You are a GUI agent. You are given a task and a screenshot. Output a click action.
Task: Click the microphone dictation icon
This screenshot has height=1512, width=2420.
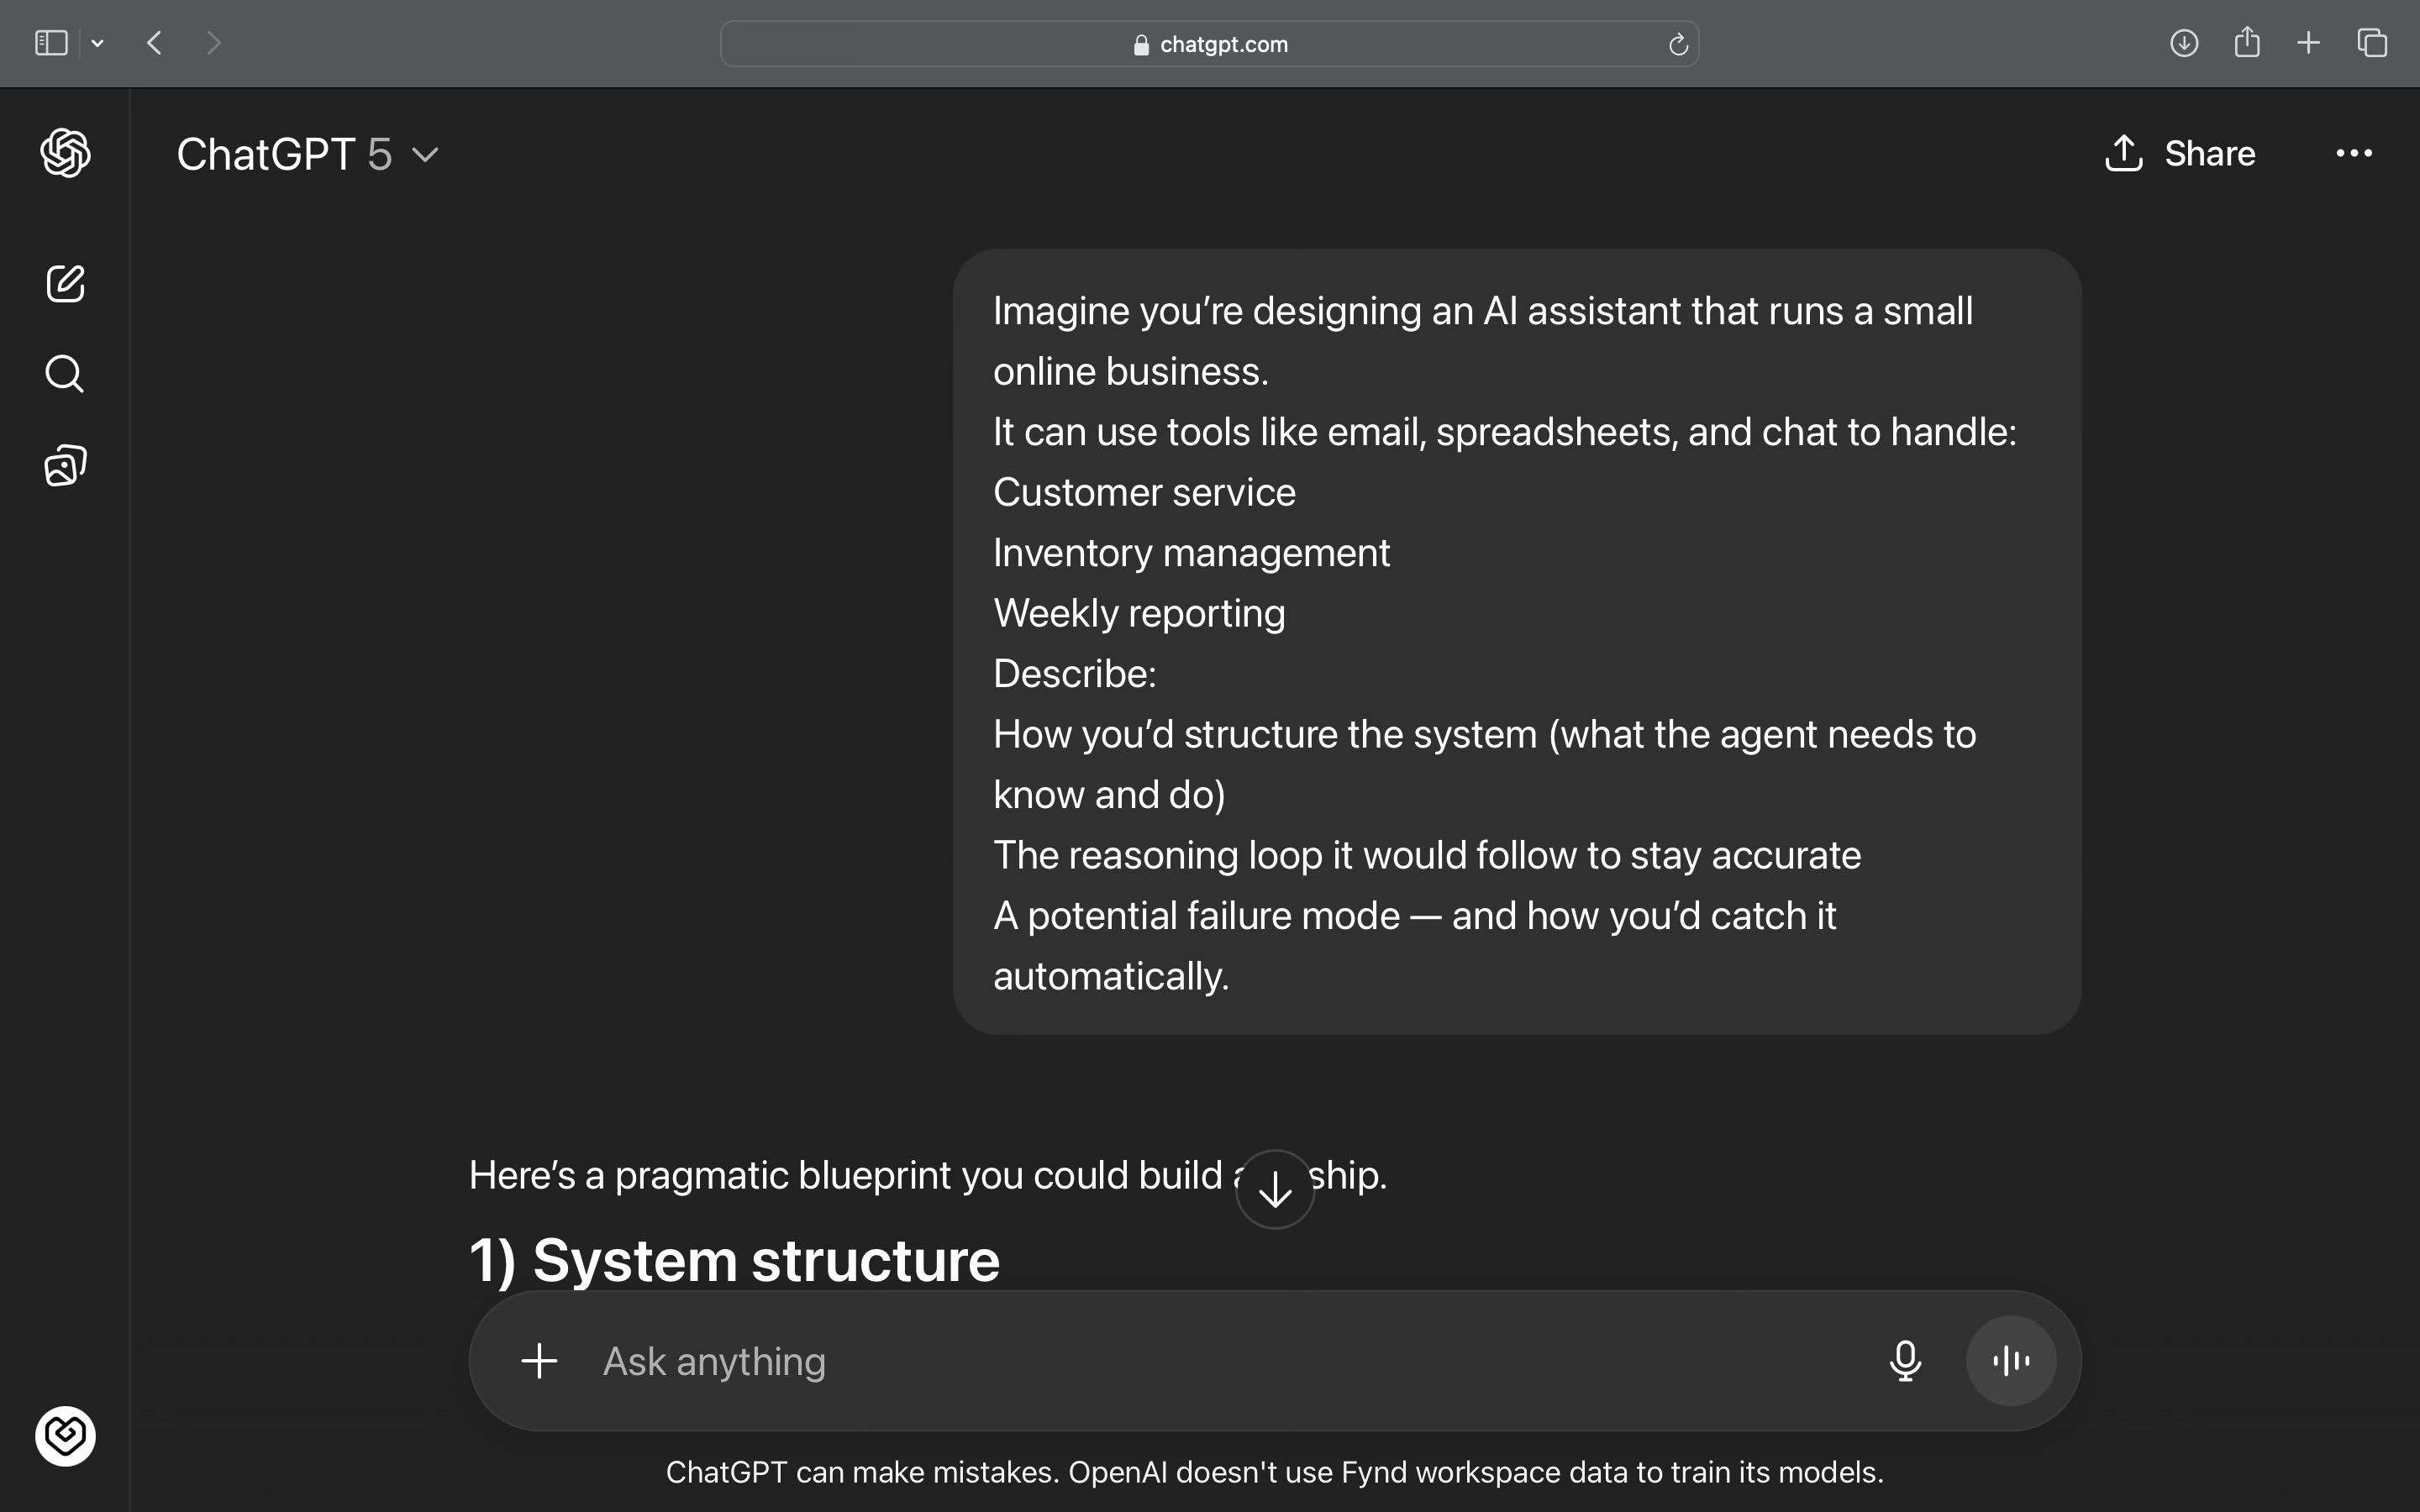1905,1361
